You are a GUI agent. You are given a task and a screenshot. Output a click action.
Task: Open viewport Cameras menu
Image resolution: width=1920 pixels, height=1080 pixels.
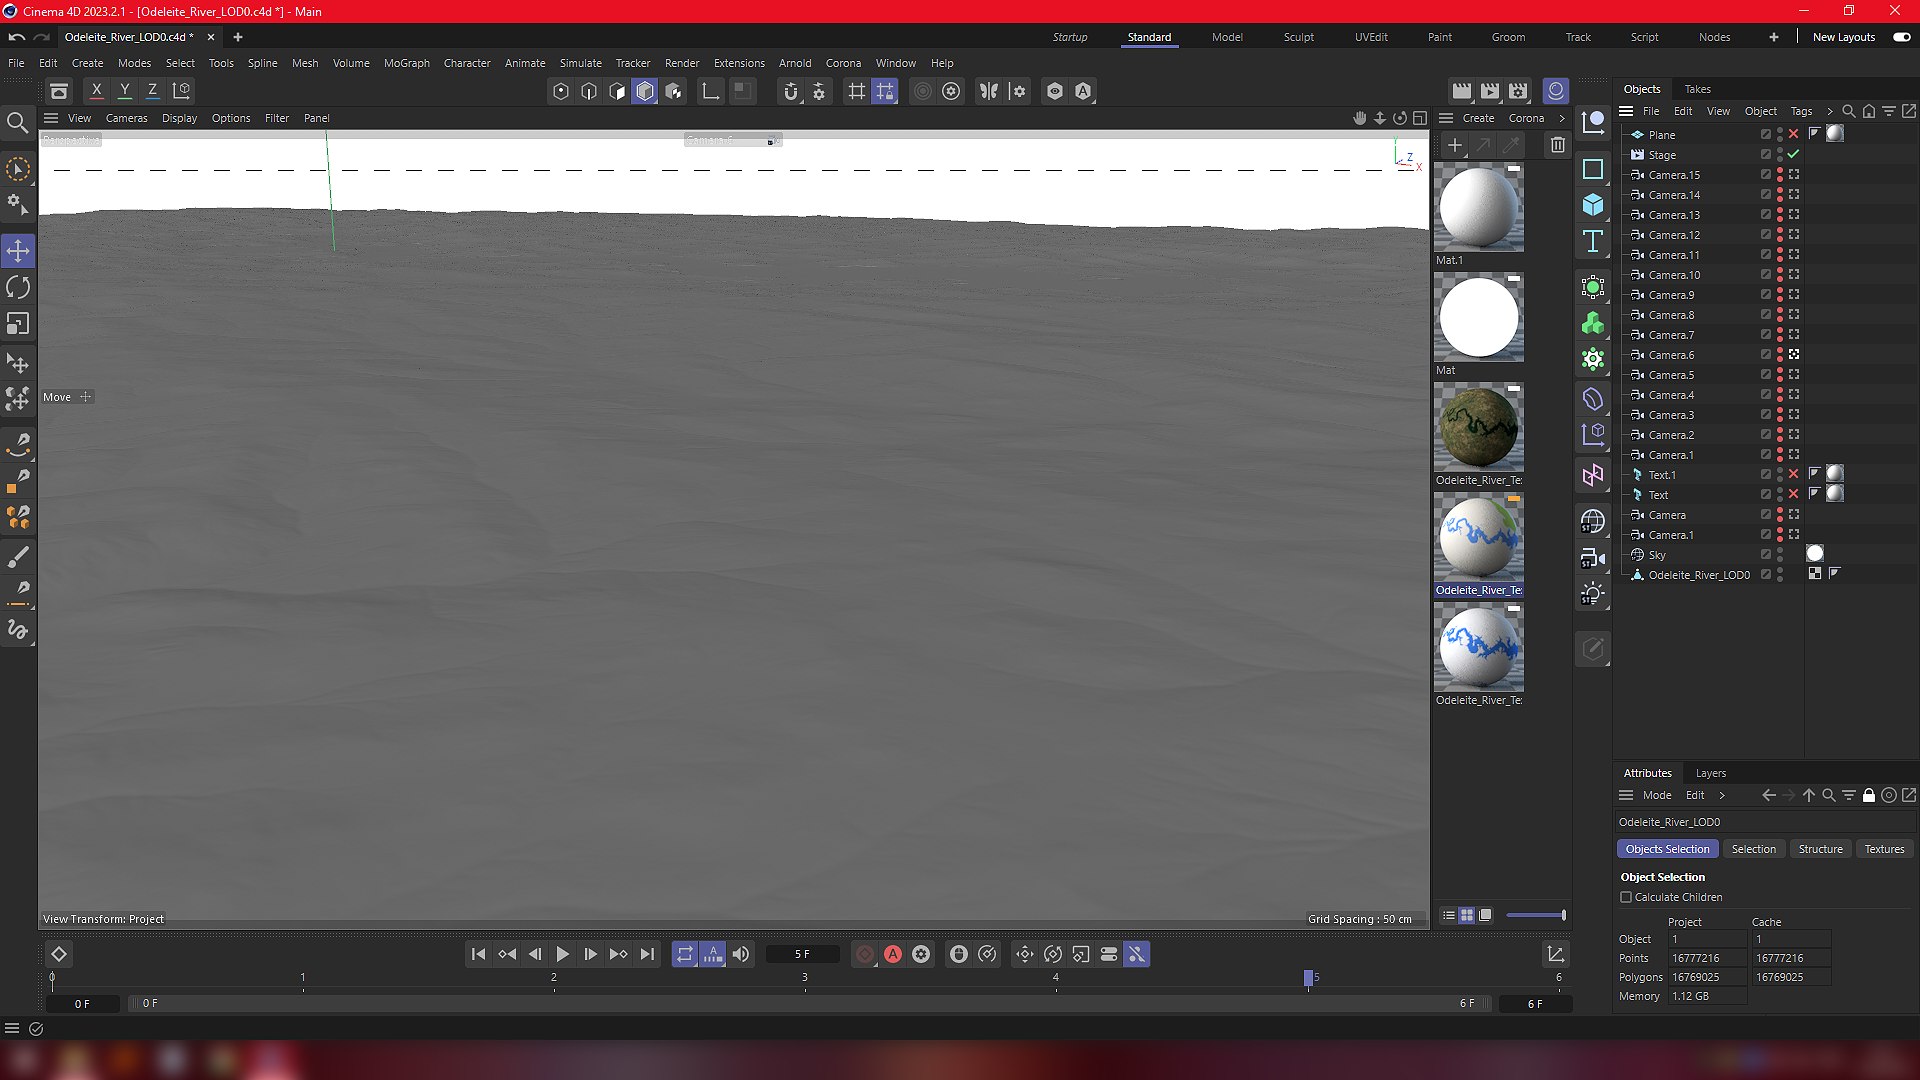click(126, 118)
